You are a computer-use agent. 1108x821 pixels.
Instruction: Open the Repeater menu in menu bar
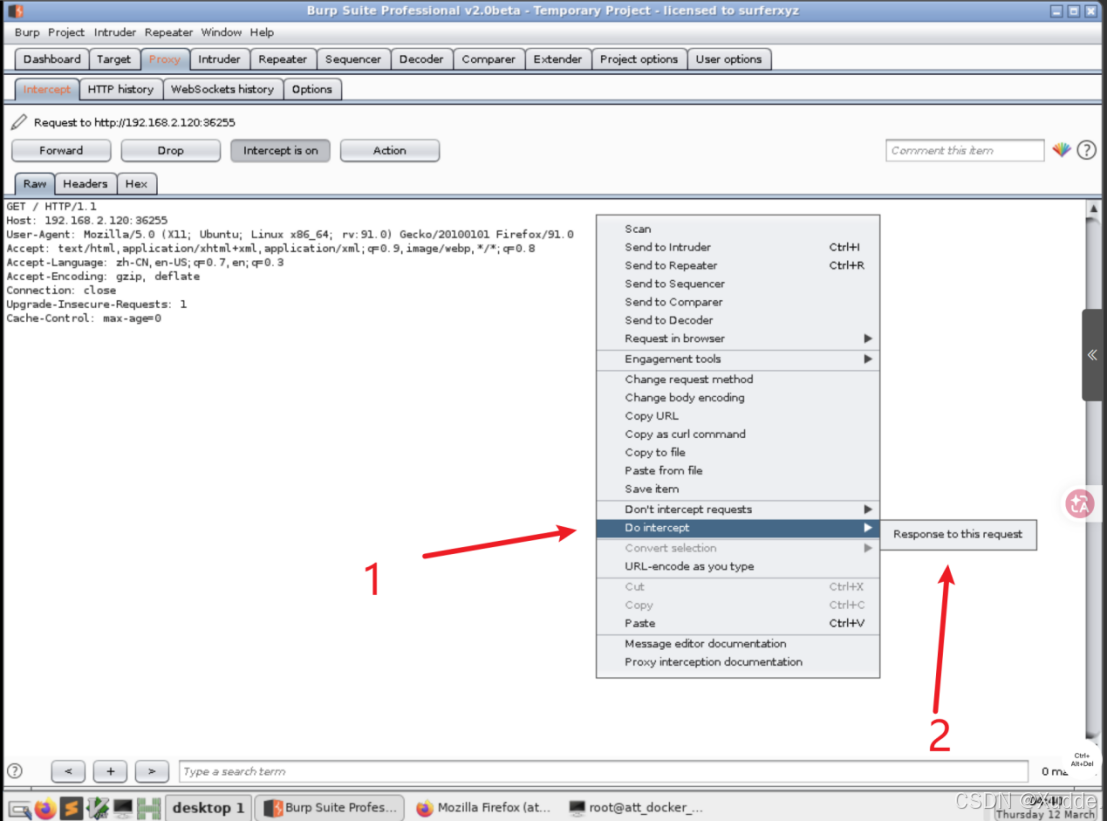coord(168,33)
